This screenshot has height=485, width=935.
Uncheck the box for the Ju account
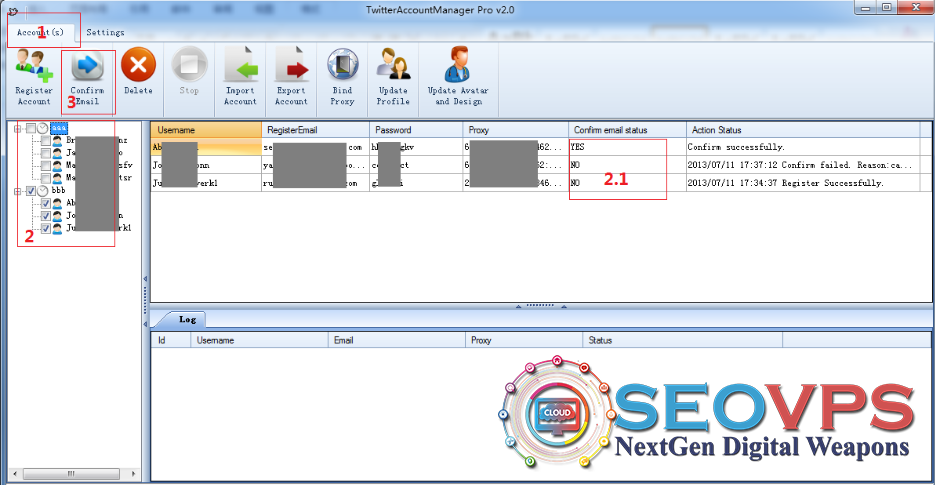click(45, 228)
